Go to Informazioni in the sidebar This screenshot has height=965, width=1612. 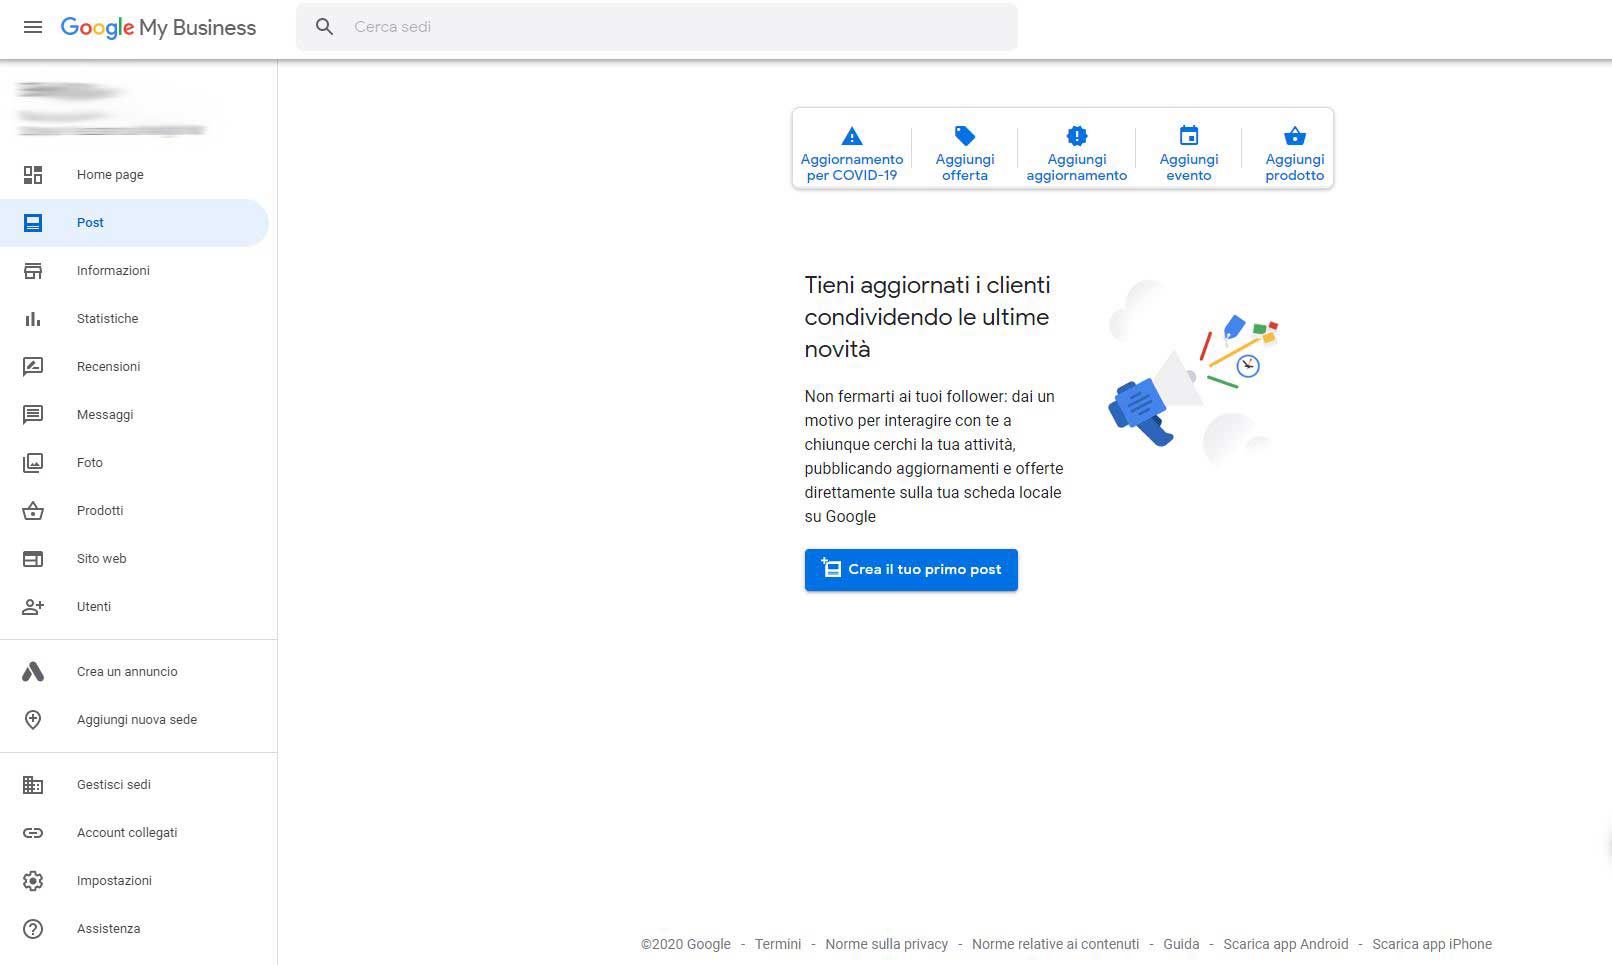coord(113,271)
